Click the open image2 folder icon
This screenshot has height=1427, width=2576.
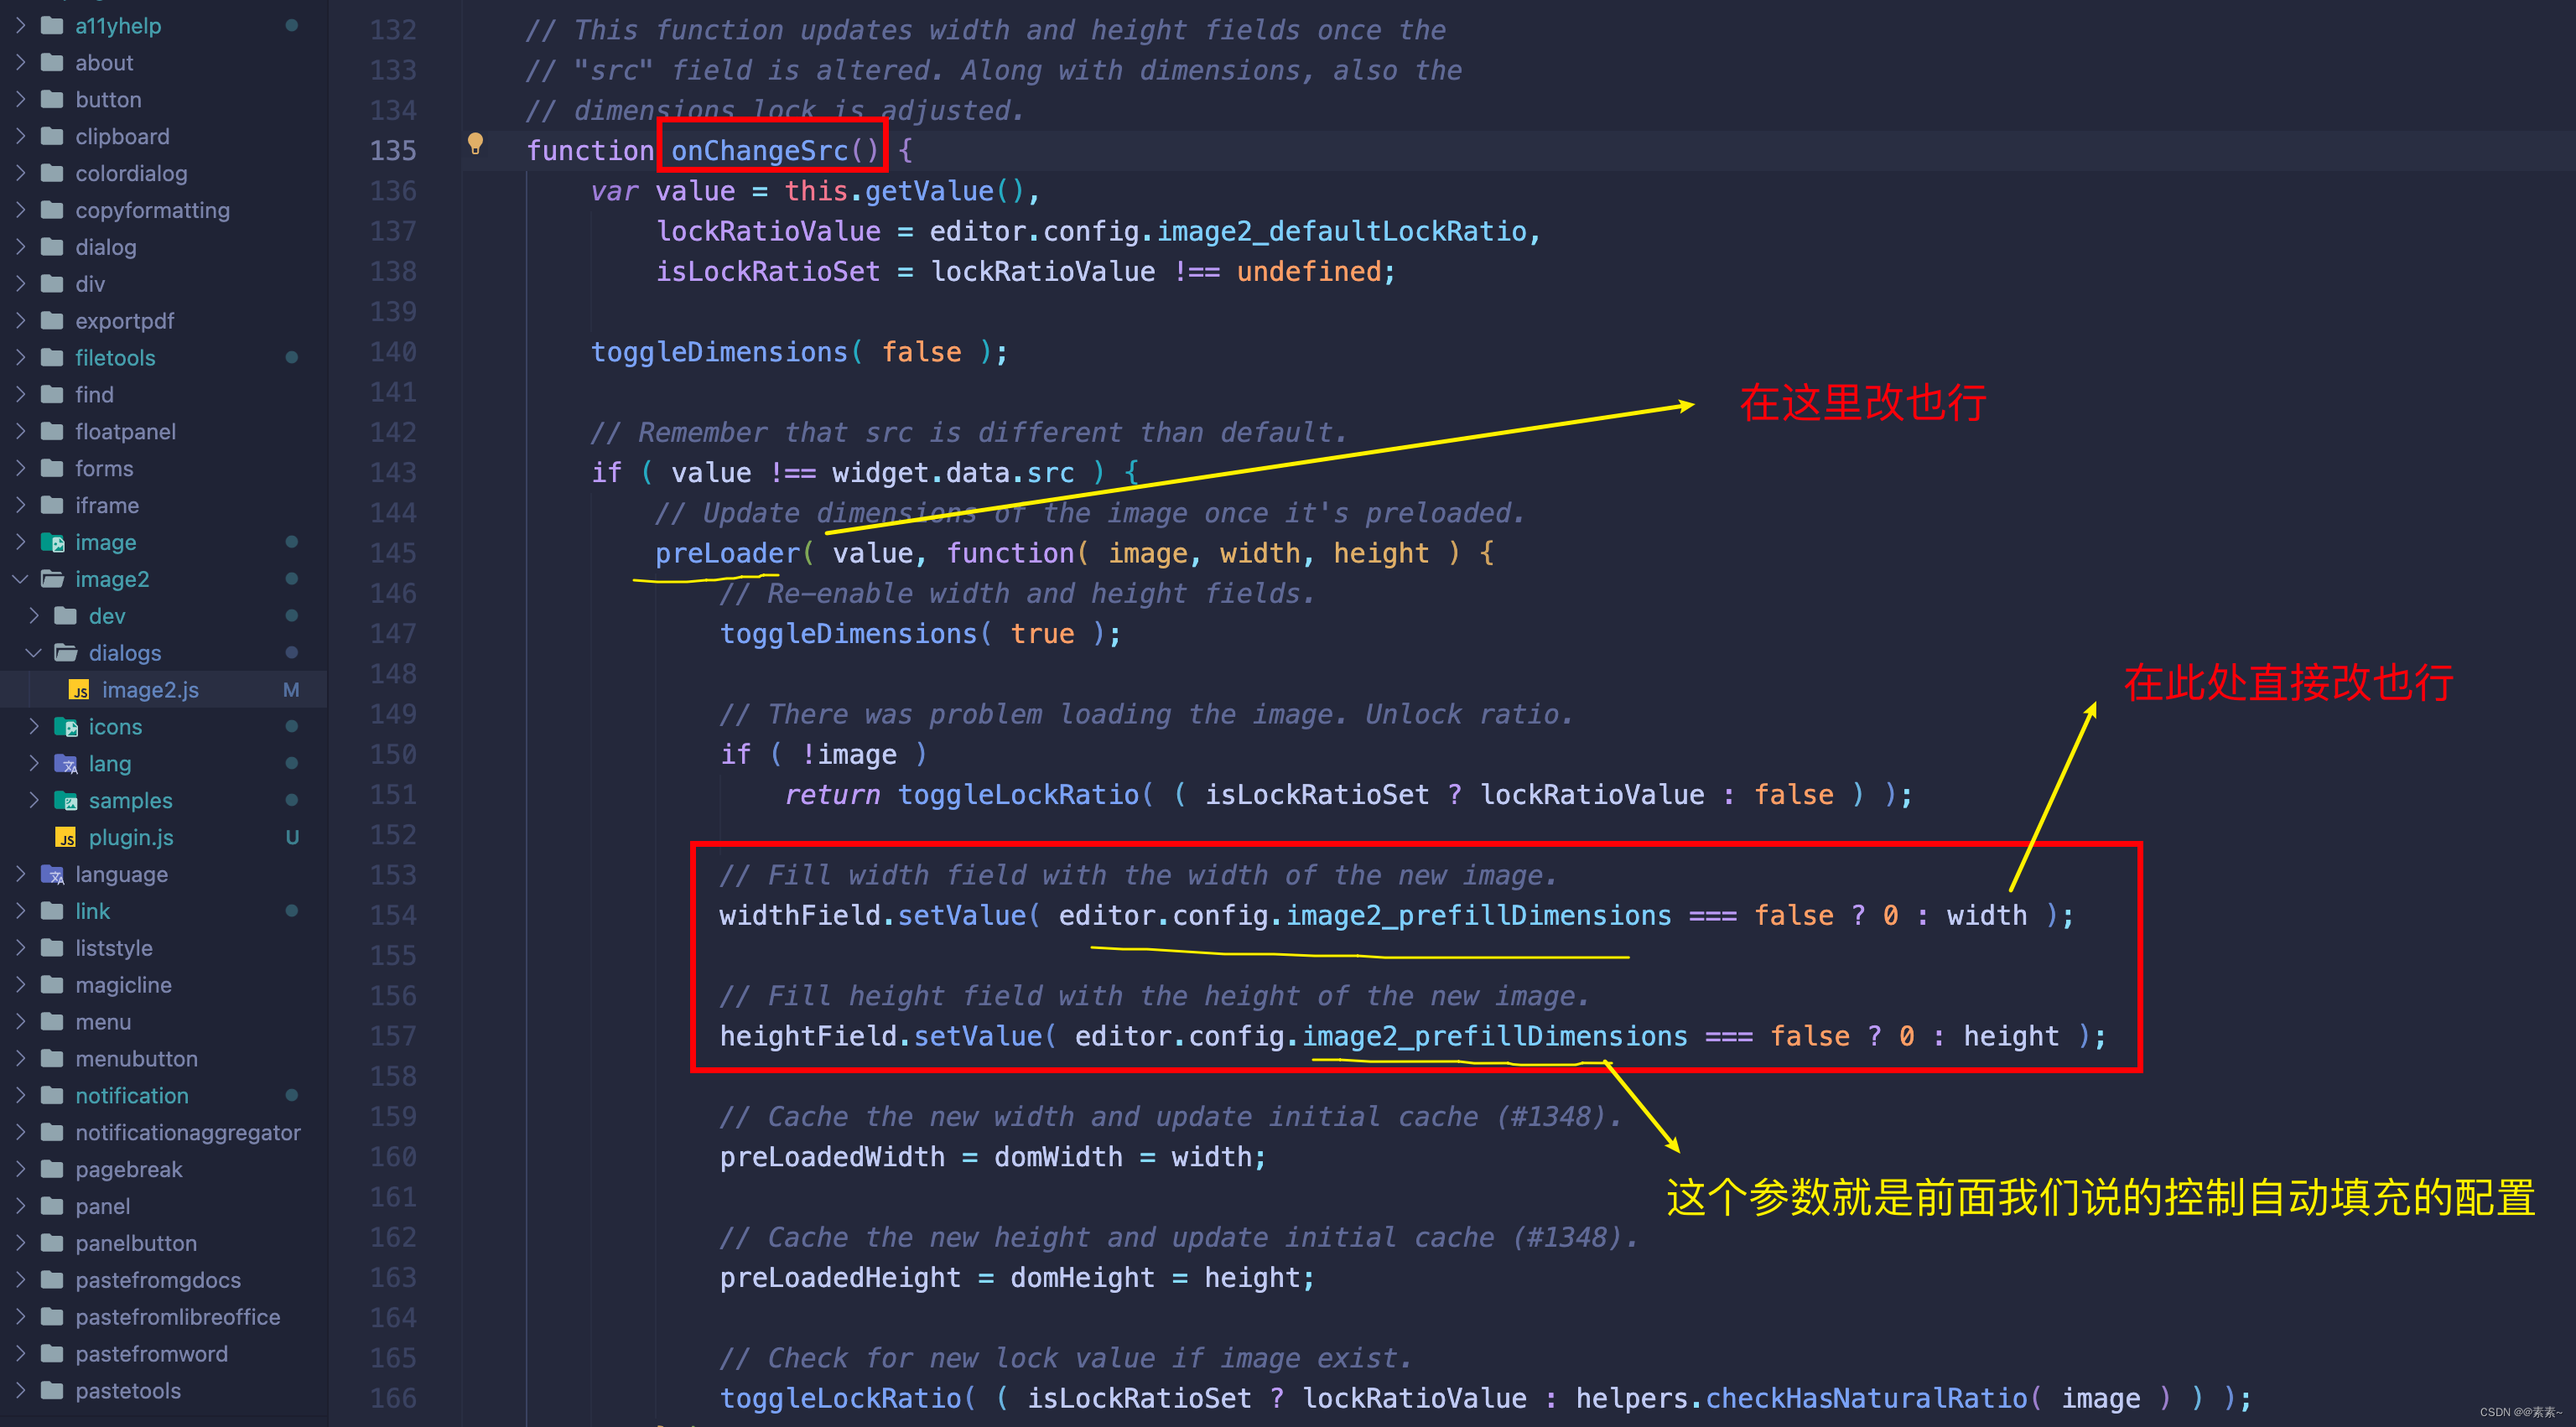(x=52, y=579)
